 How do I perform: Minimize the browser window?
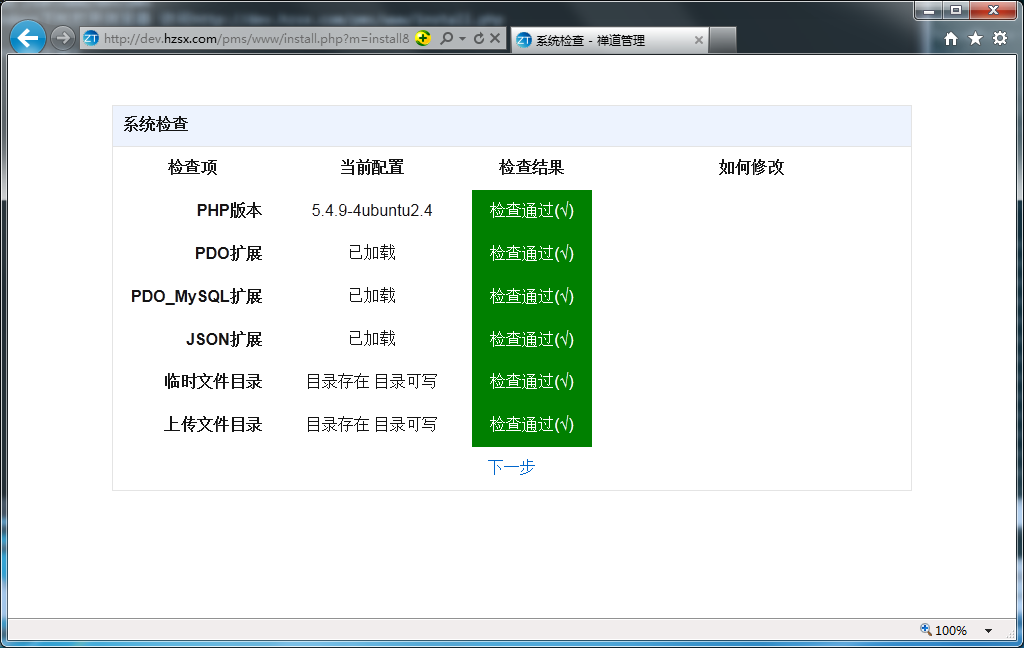tap(928, 10)
